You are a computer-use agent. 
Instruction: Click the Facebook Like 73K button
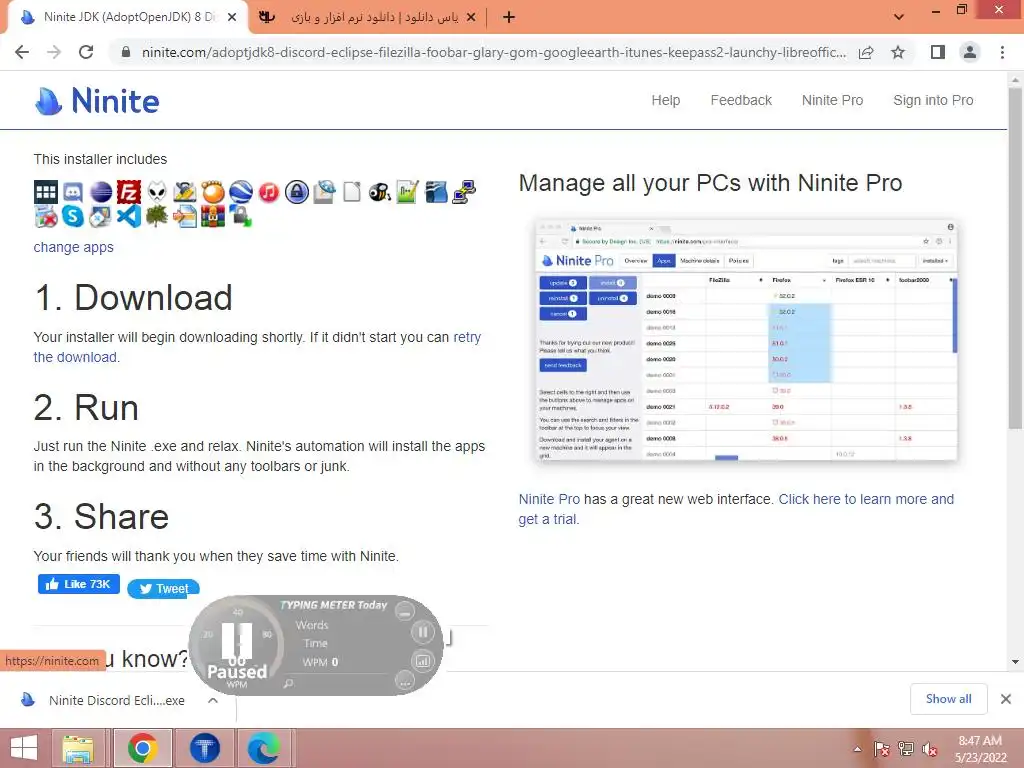tap(78, 584)
